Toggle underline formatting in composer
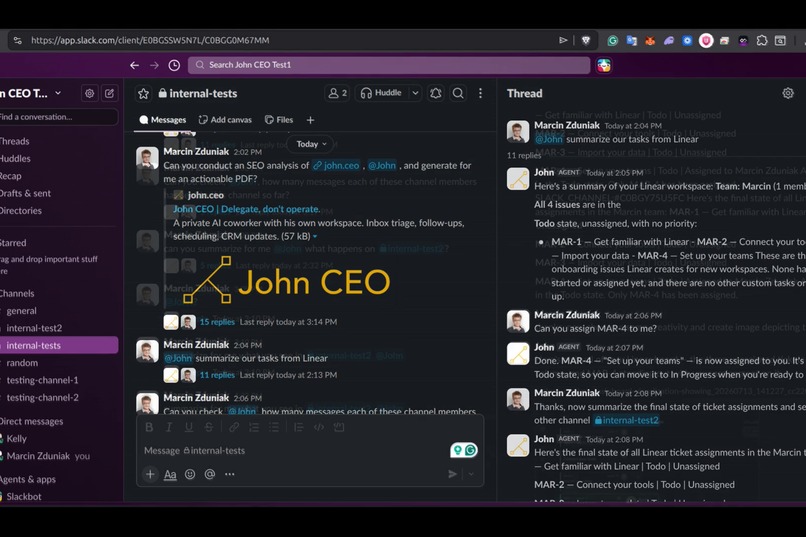Image resolution: width=806 pixels, height=537 pixels. 189,427
